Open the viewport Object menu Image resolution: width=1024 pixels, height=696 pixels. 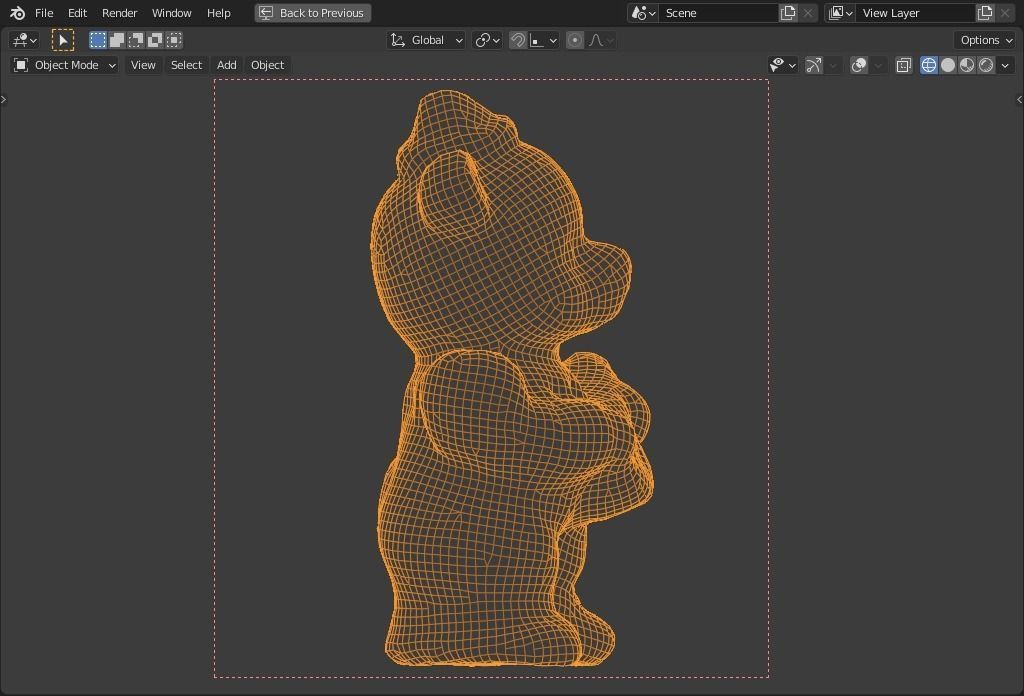point(268,65)
